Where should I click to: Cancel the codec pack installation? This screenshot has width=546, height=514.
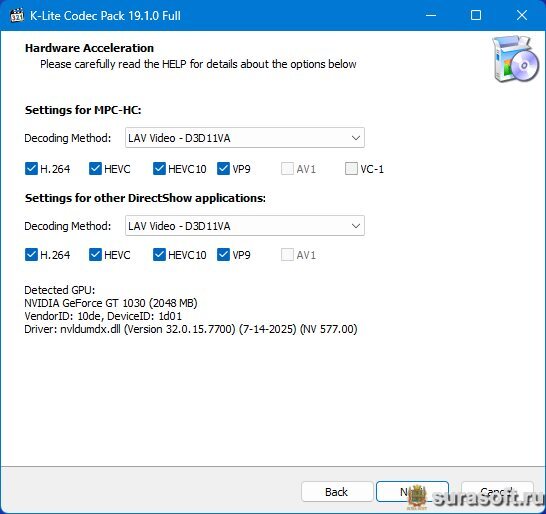tap(497, 492)
